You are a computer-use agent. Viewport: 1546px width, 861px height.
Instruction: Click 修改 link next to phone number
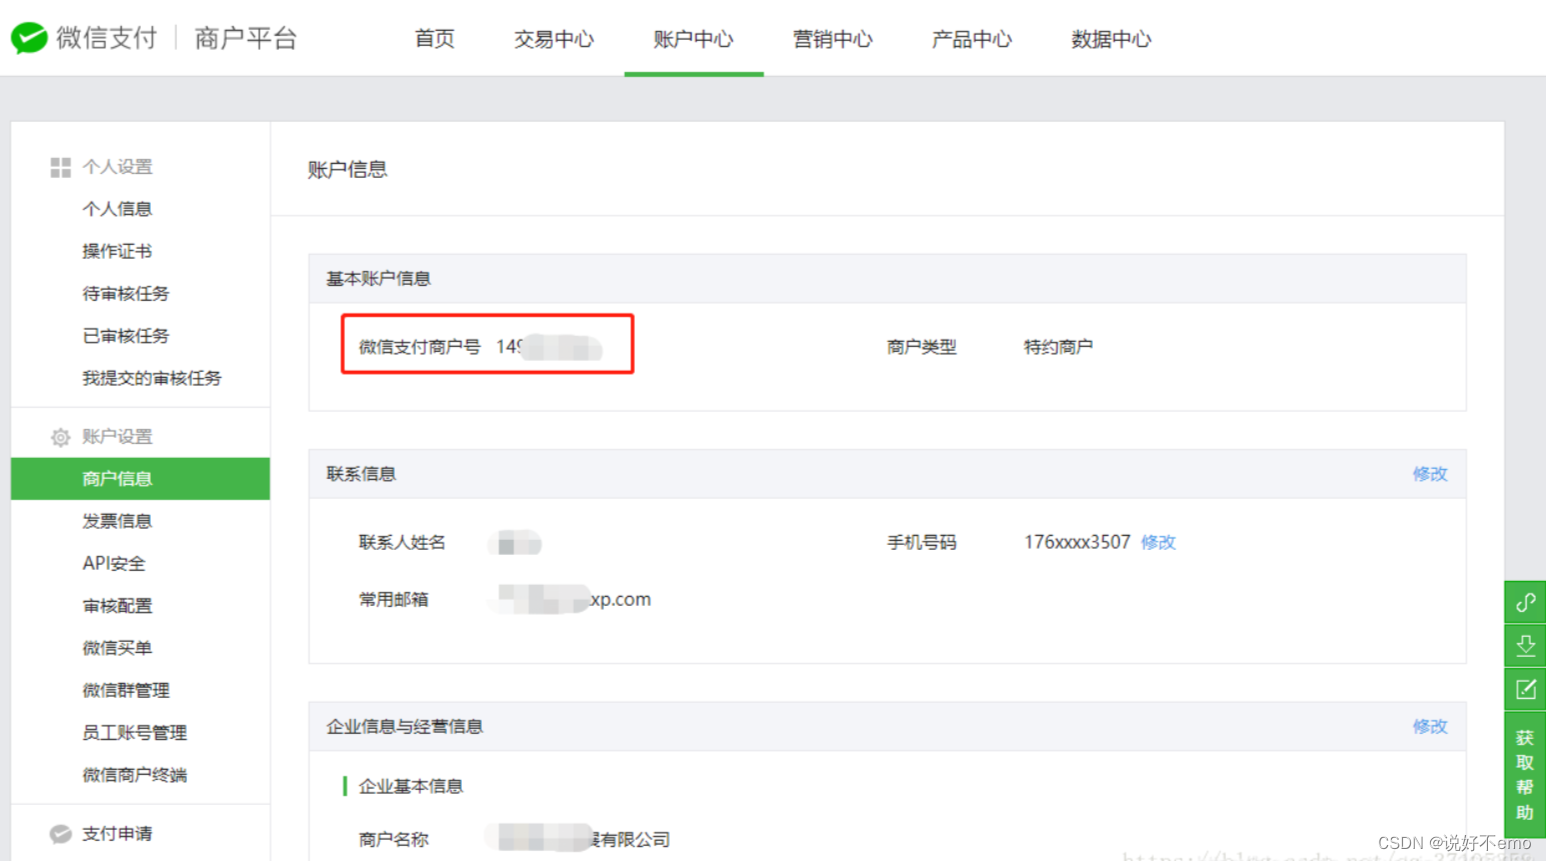[1158, 542]
